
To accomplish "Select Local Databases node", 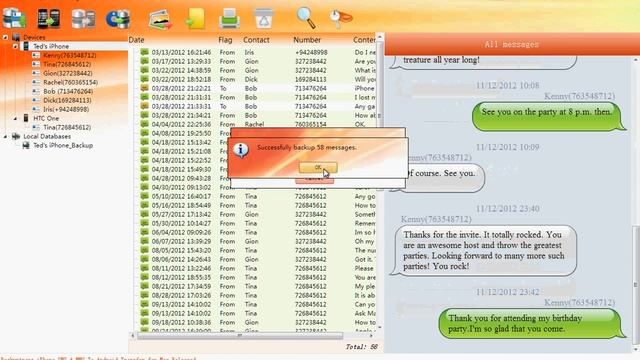I will (47, 136).
